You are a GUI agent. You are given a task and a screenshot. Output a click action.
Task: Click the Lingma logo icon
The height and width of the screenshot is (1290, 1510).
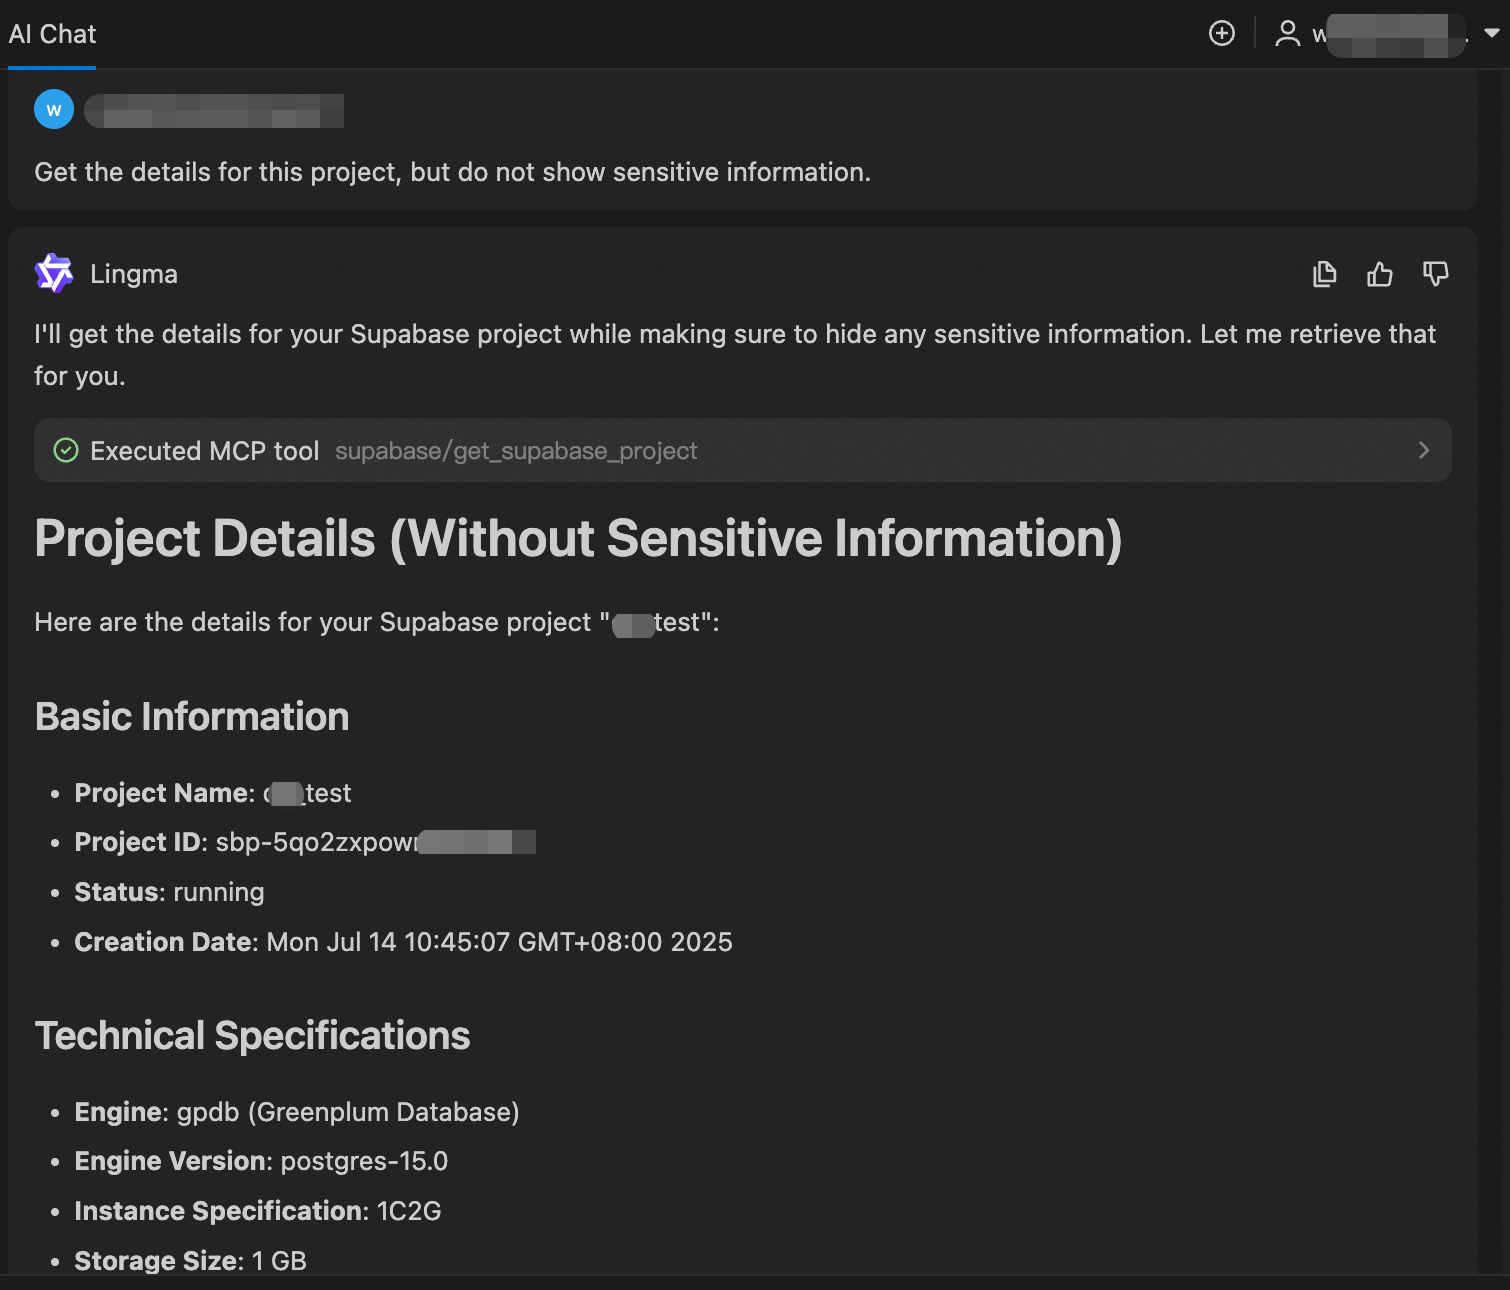point(54,273)
